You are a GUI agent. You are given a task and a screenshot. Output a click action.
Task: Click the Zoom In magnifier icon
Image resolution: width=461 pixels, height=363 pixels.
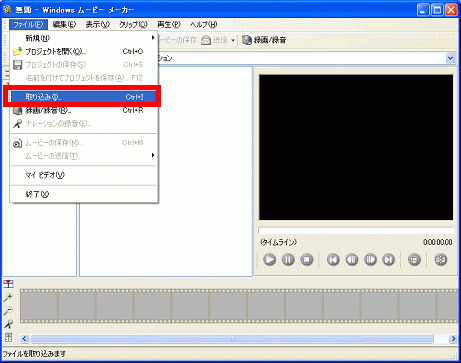pyautogui.click(x=8, y=297)
